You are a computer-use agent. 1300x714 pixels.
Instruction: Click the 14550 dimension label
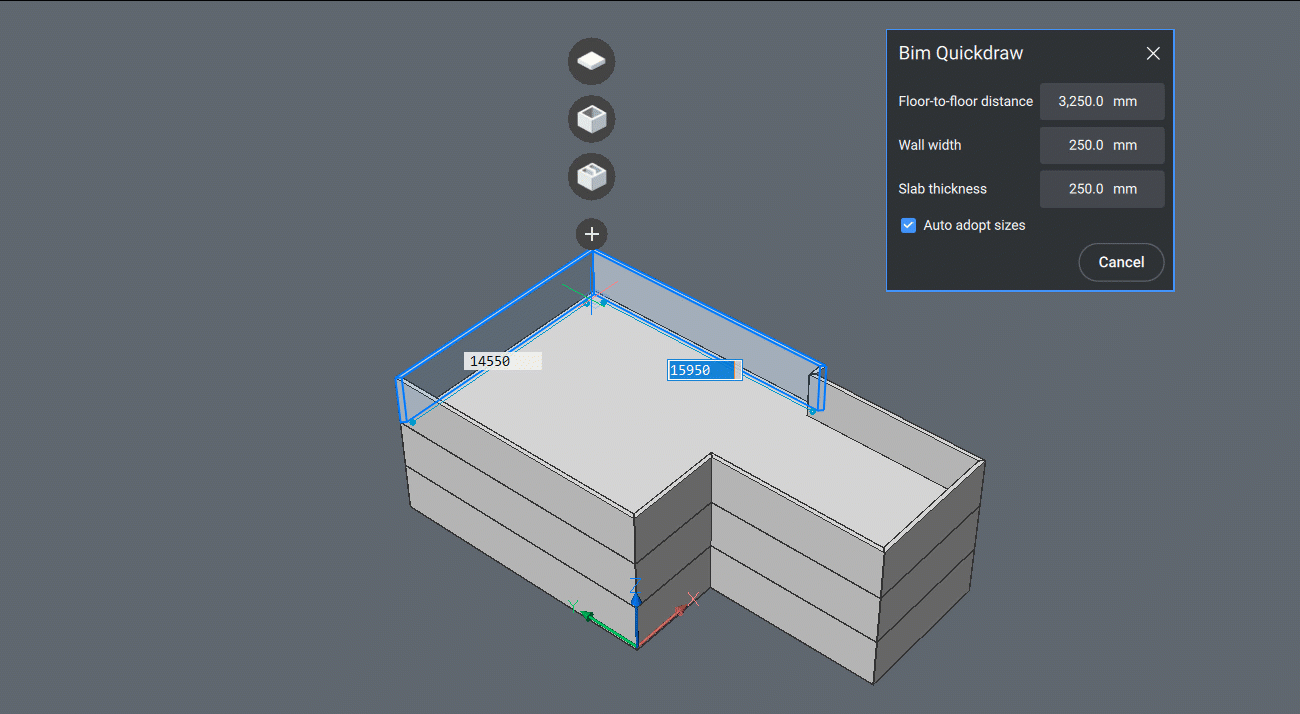tap(502, 360)
